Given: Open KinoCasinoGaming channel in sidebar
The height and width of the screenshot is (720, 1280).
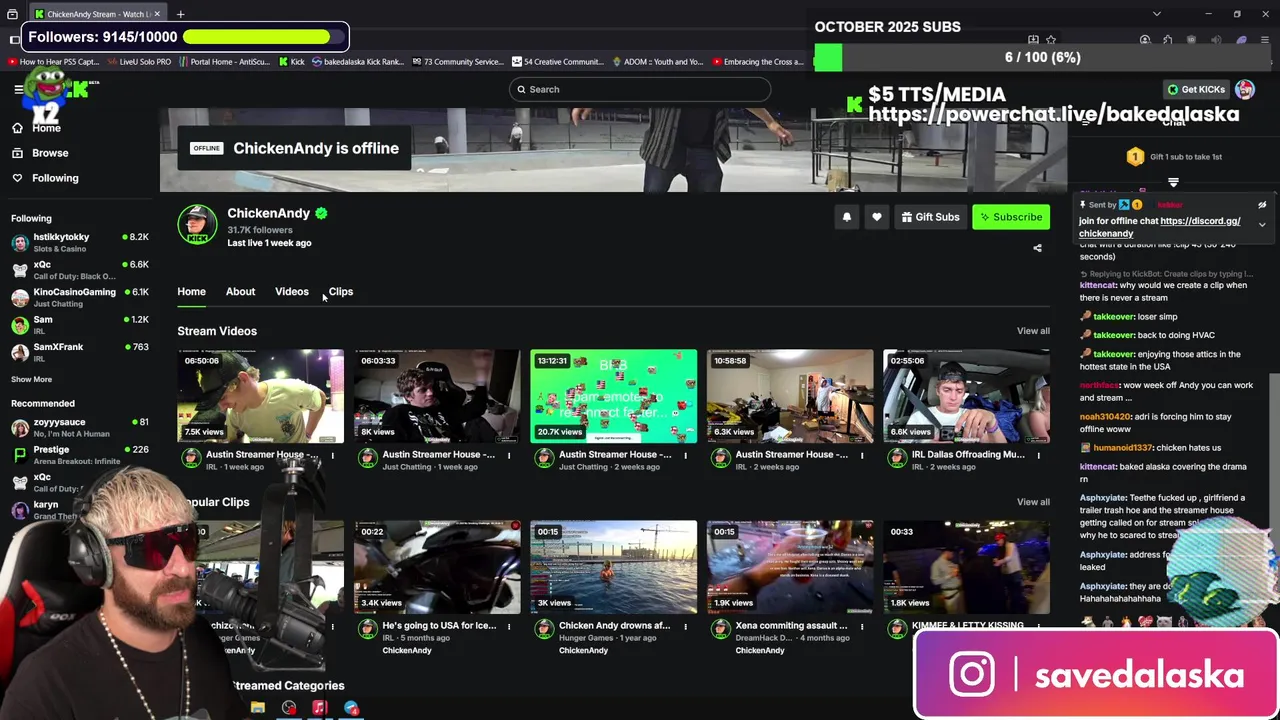Looking at the screenshot, I should point(80,297).
